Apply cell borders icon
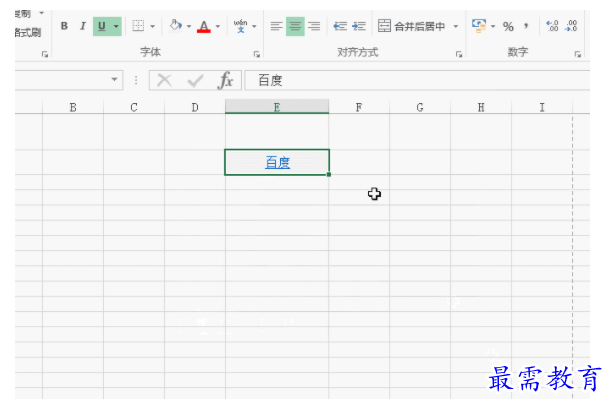Viewport: 610px width, 410px height. point(138,26)
